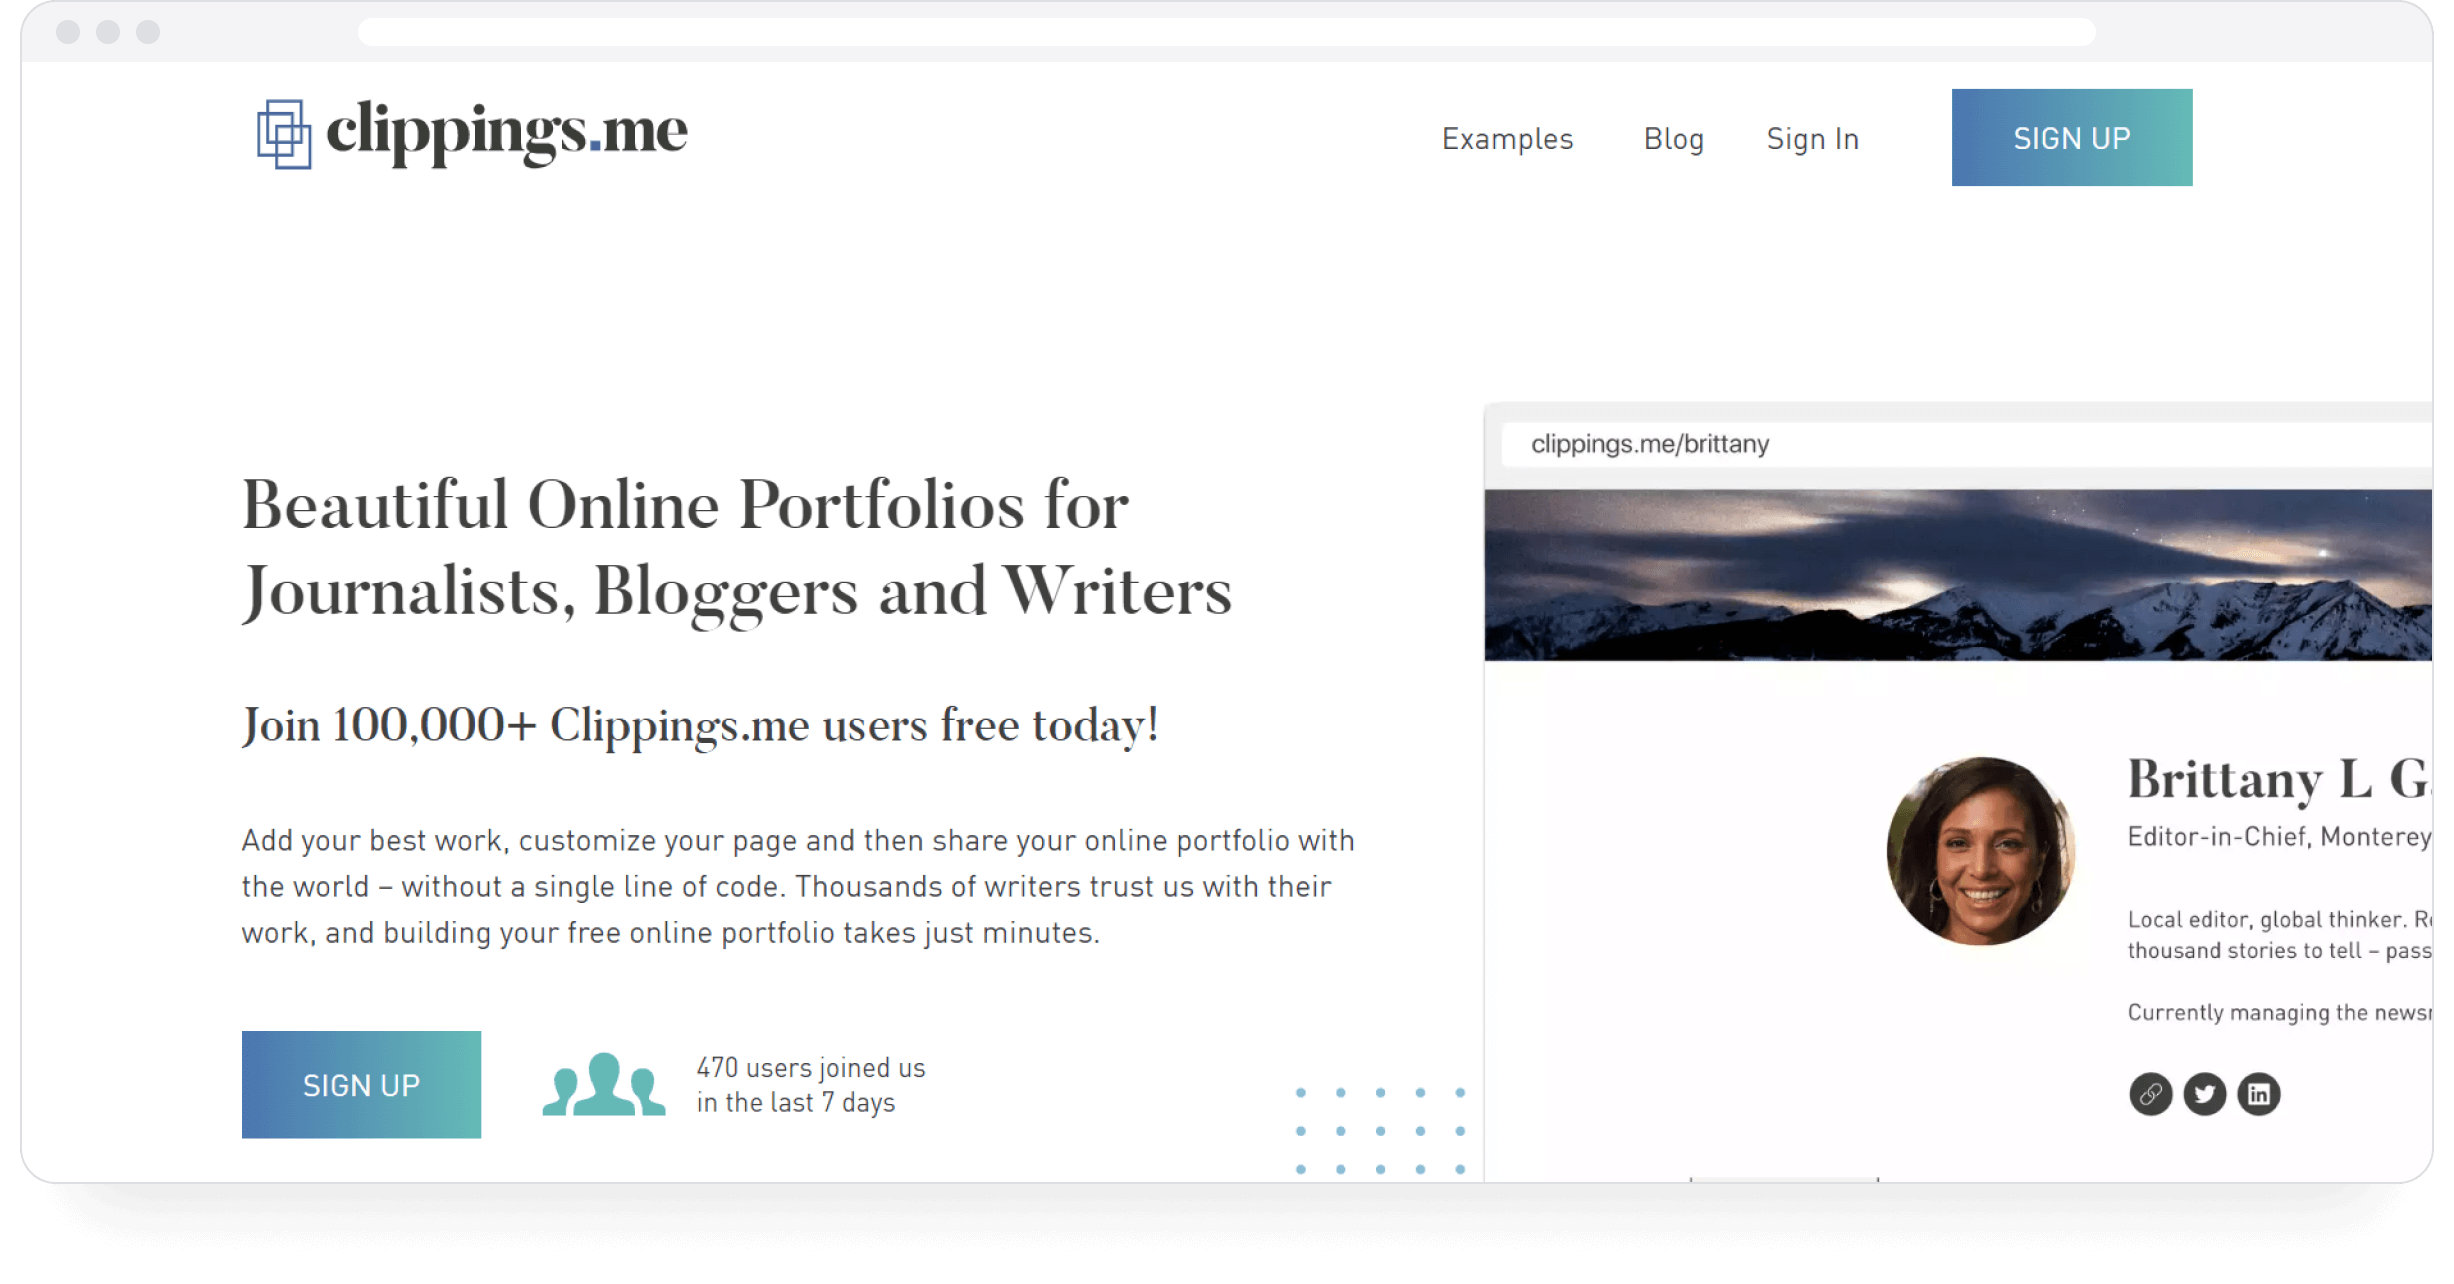Click the SIGN UP button below description
Viewport: 2454px width, 1284px height.
click(361, 1085)
